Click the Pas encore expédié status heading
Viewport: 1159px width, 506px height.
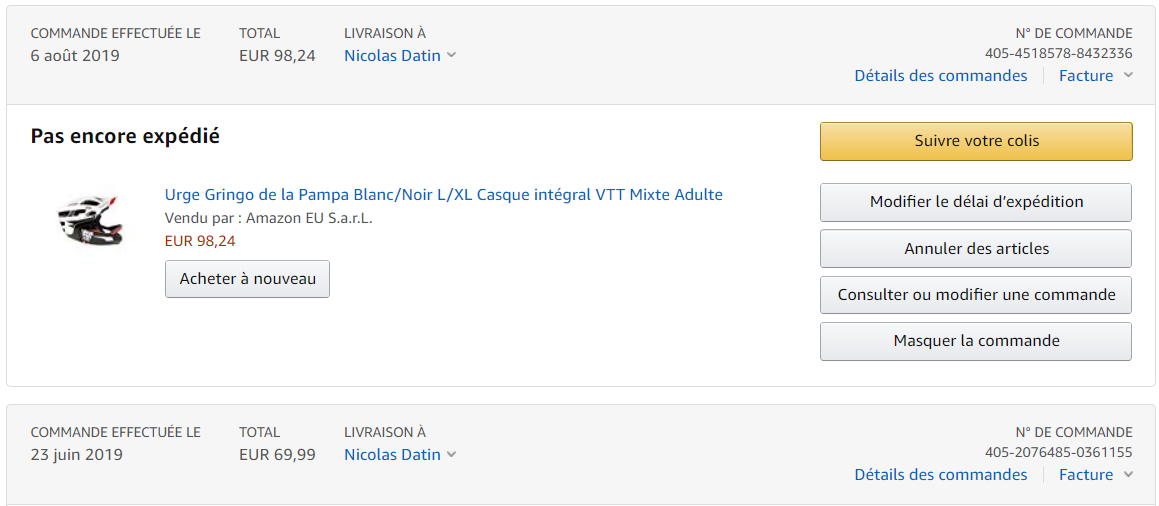click(125, 137)
